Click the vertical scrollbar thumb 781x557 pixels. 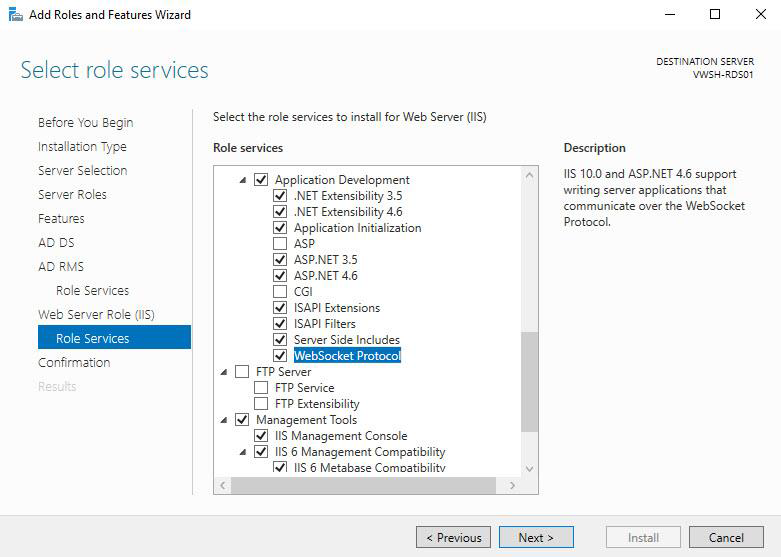(x=529, y=382)
